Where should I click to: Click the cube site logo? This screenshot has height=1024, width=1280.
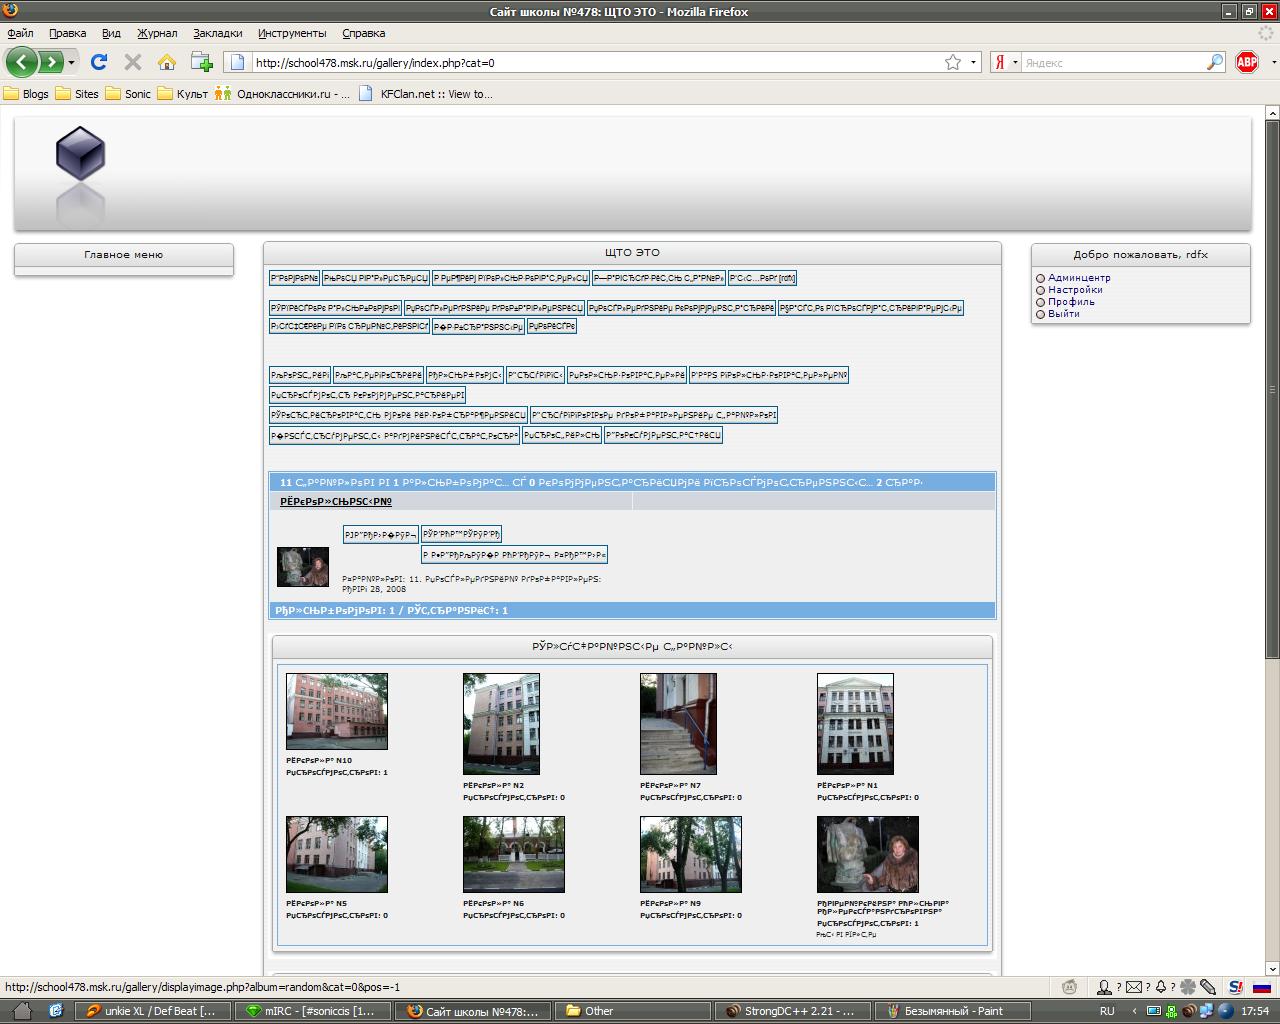80,153
